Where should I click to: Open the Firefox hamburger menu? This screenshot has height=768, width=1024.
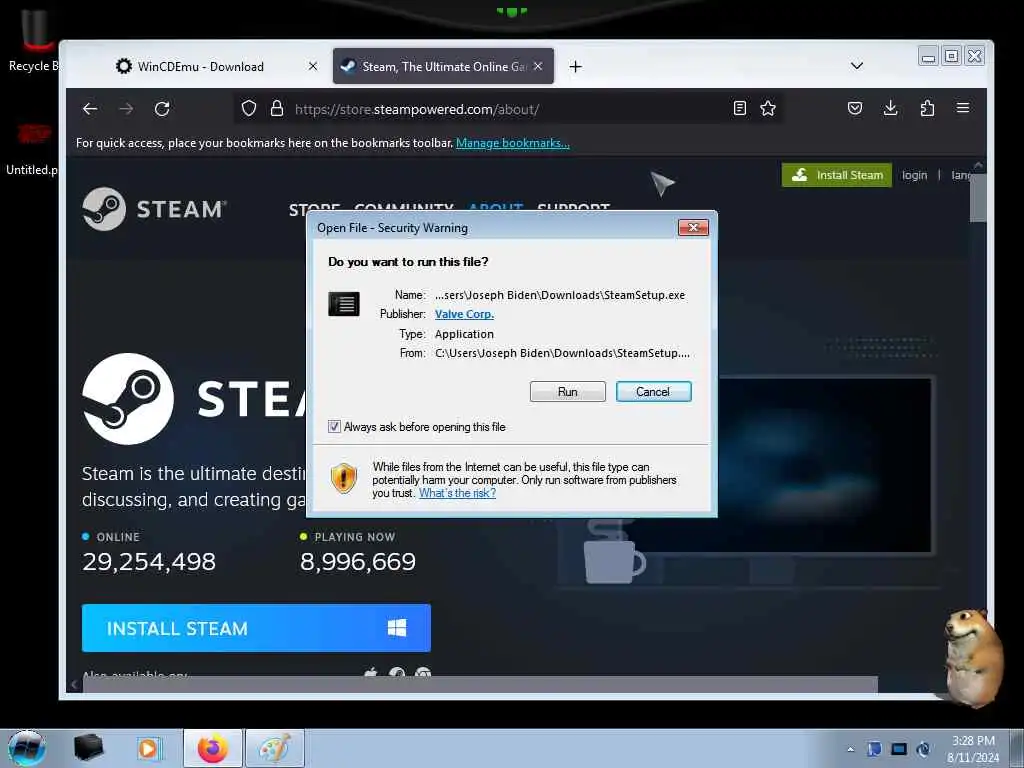pos(963,108)
